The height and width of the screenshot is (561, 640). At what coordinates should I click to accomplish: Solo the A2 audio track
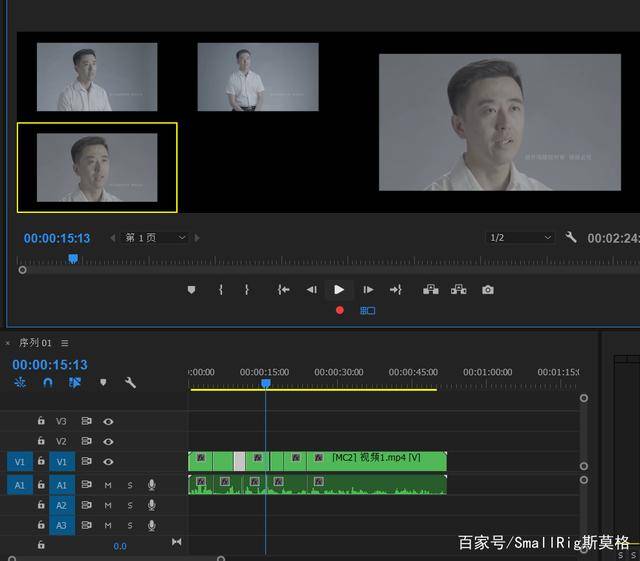coord(129,505)
